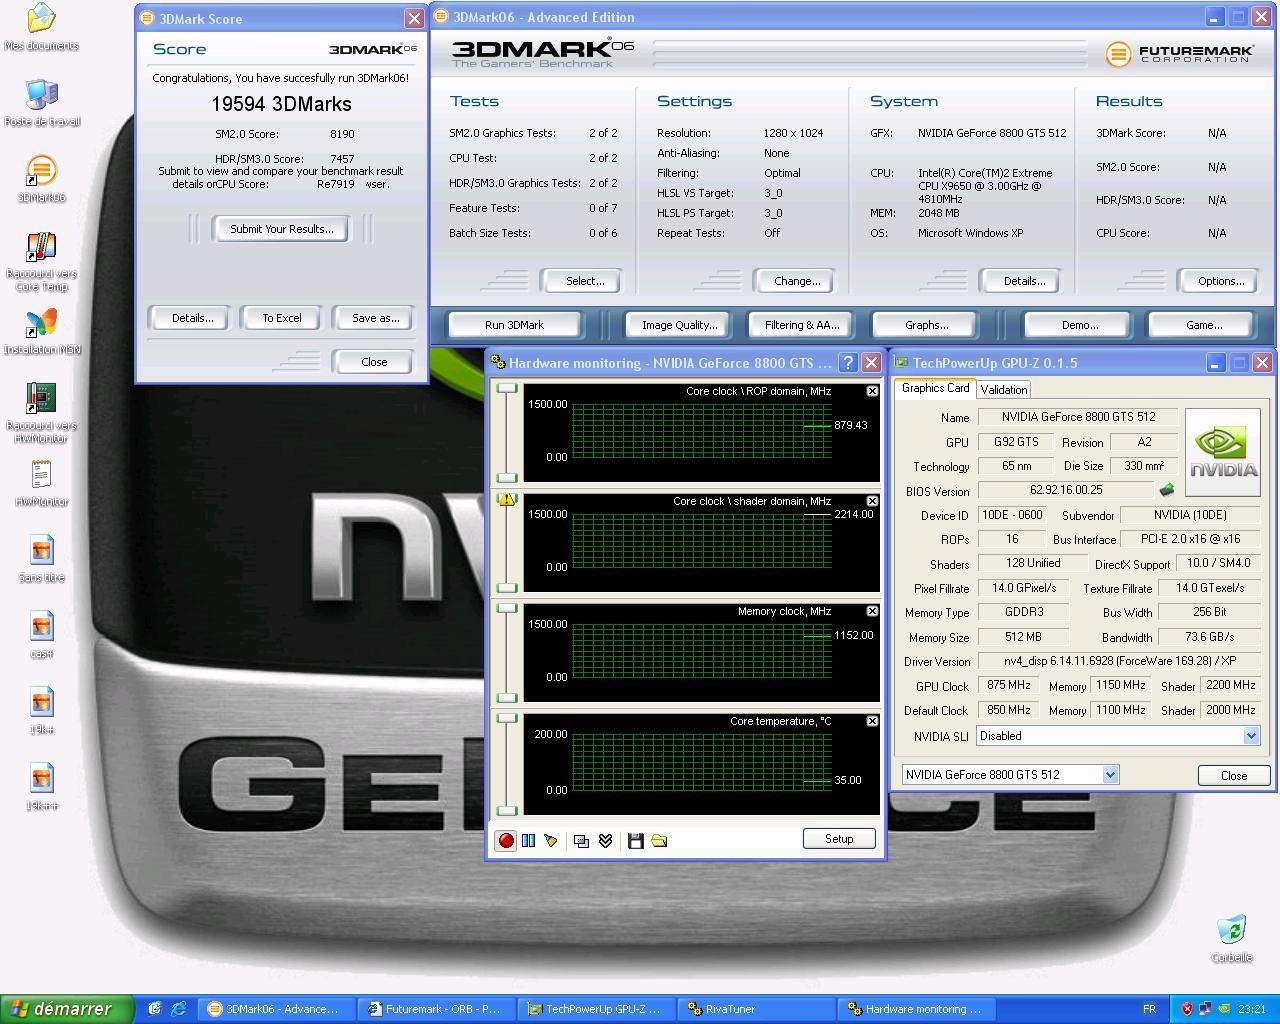Viewport: 1280px width, 1024px height.
Task: Click Change under Settings
Action: tap(797, 281)
